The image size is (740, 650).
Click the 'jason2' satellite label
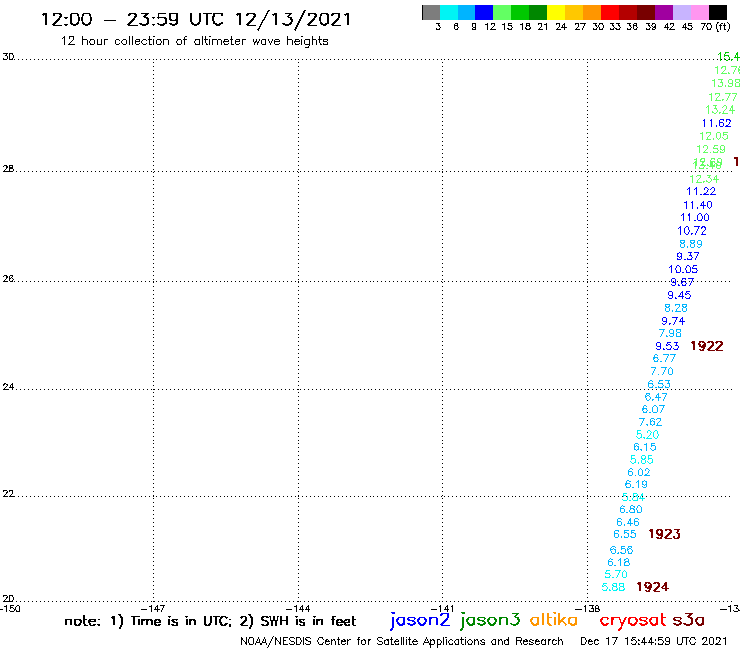point(420,620)
